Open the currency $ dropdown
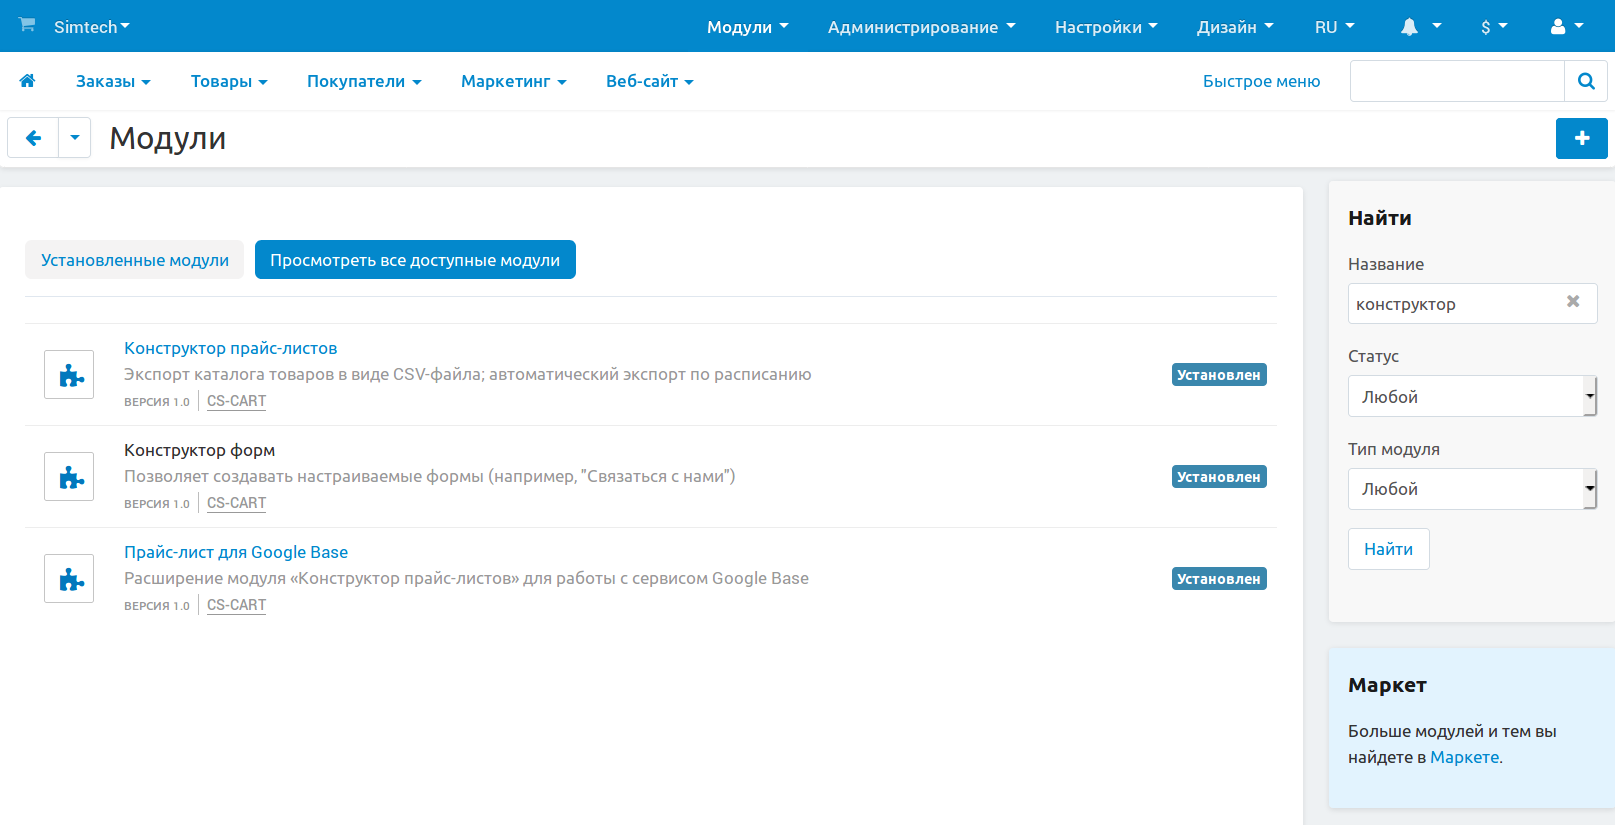Viewport: 1615px width, 825px height. pyautogui.click(x=1494, y=27)
